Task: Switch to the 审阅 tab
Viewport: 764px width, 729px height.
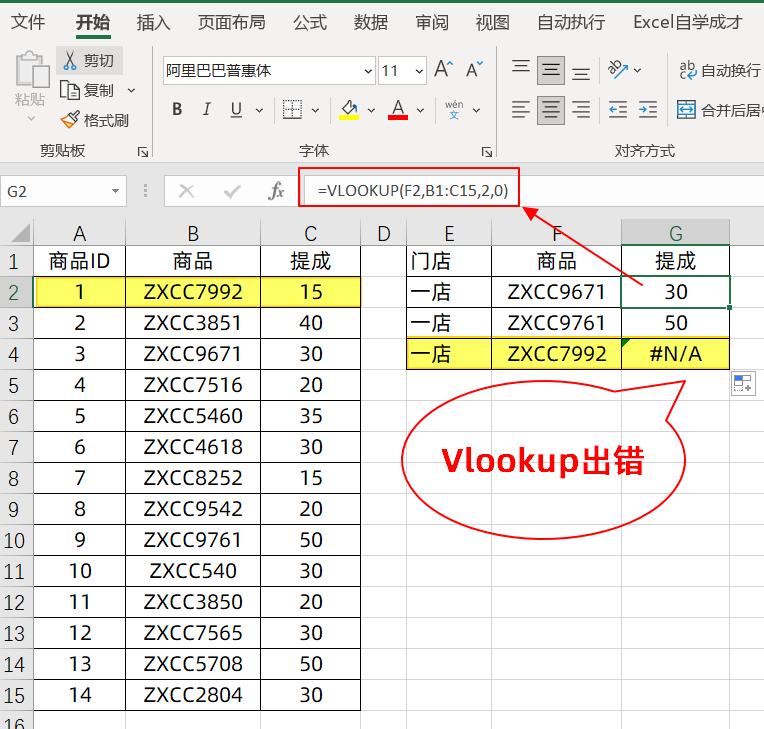Action: (432, 22)
